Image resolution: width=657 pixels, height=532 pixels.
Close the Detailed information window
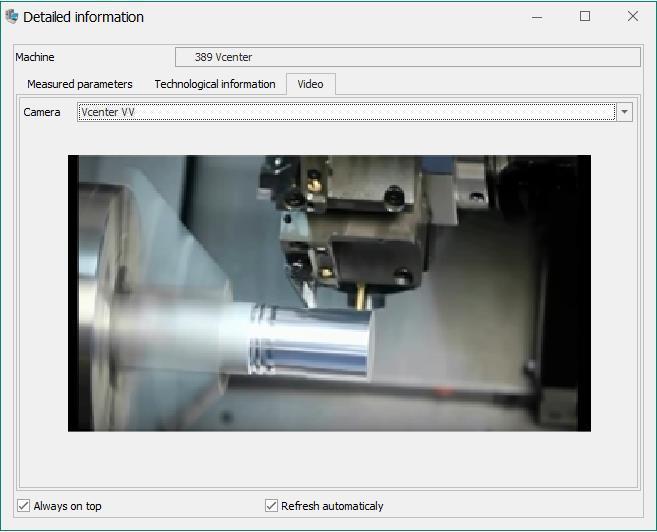(633, 16)
